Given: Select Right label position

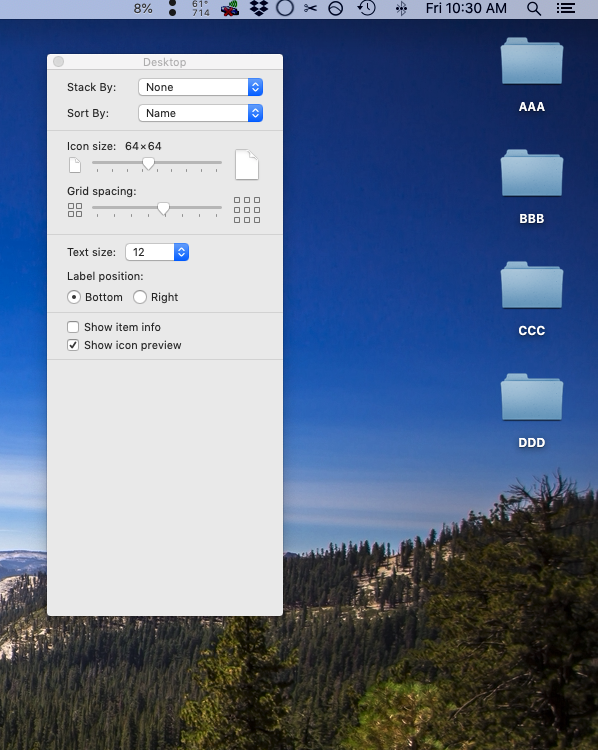Looking at the screenshot, I should (x=140, y=297).
